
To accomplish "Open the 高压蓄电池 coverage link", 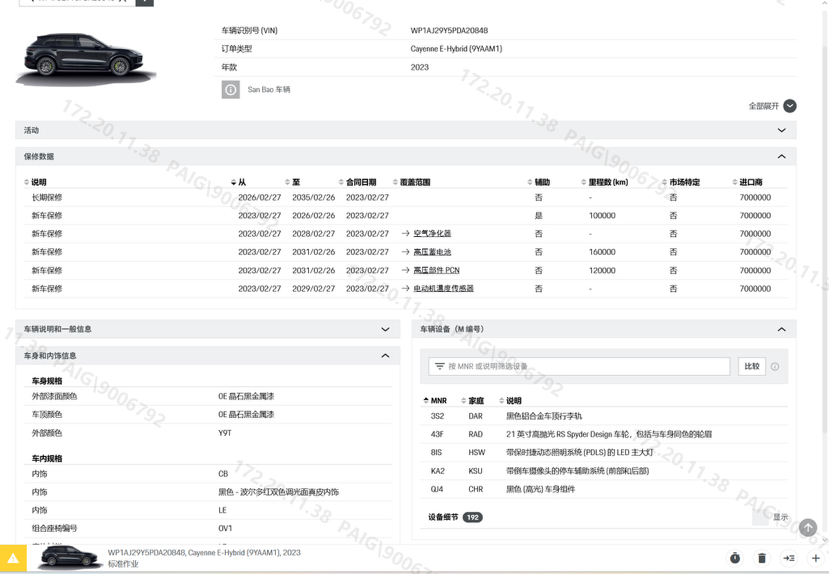I will pos(432,252).
